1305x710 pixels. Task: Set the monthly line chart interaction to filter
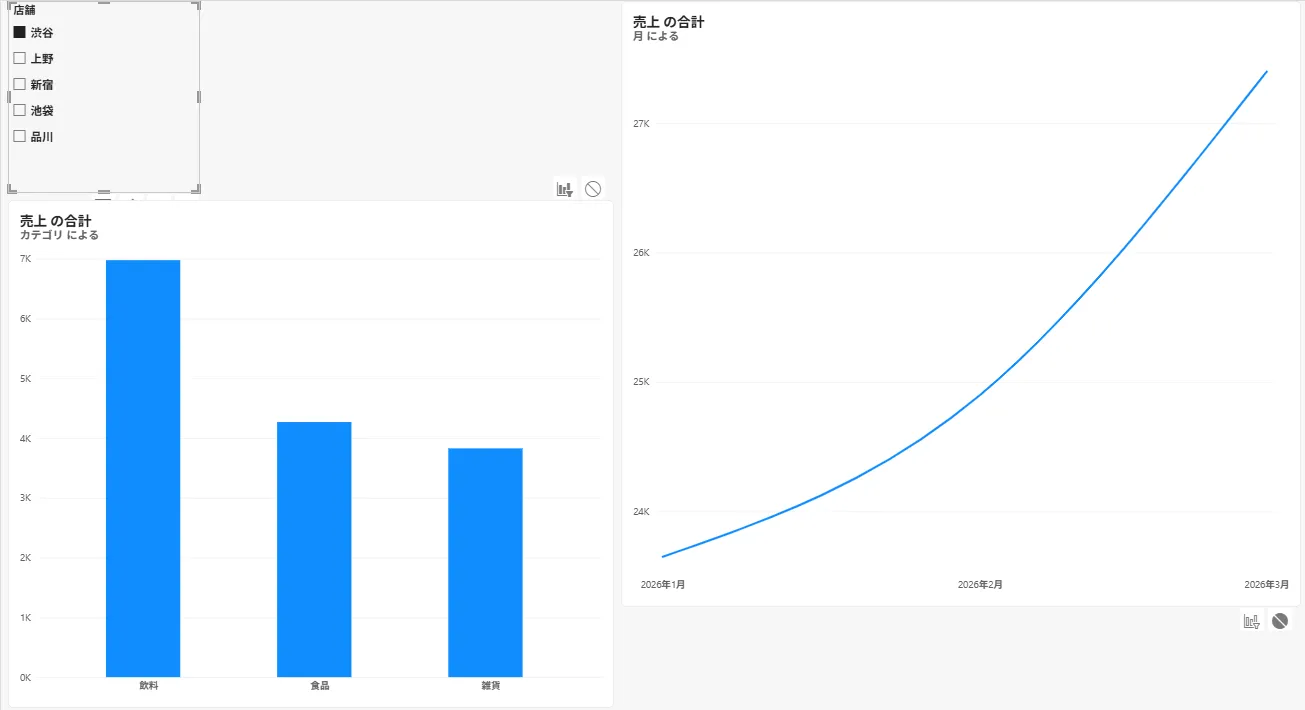point(1252,621)
